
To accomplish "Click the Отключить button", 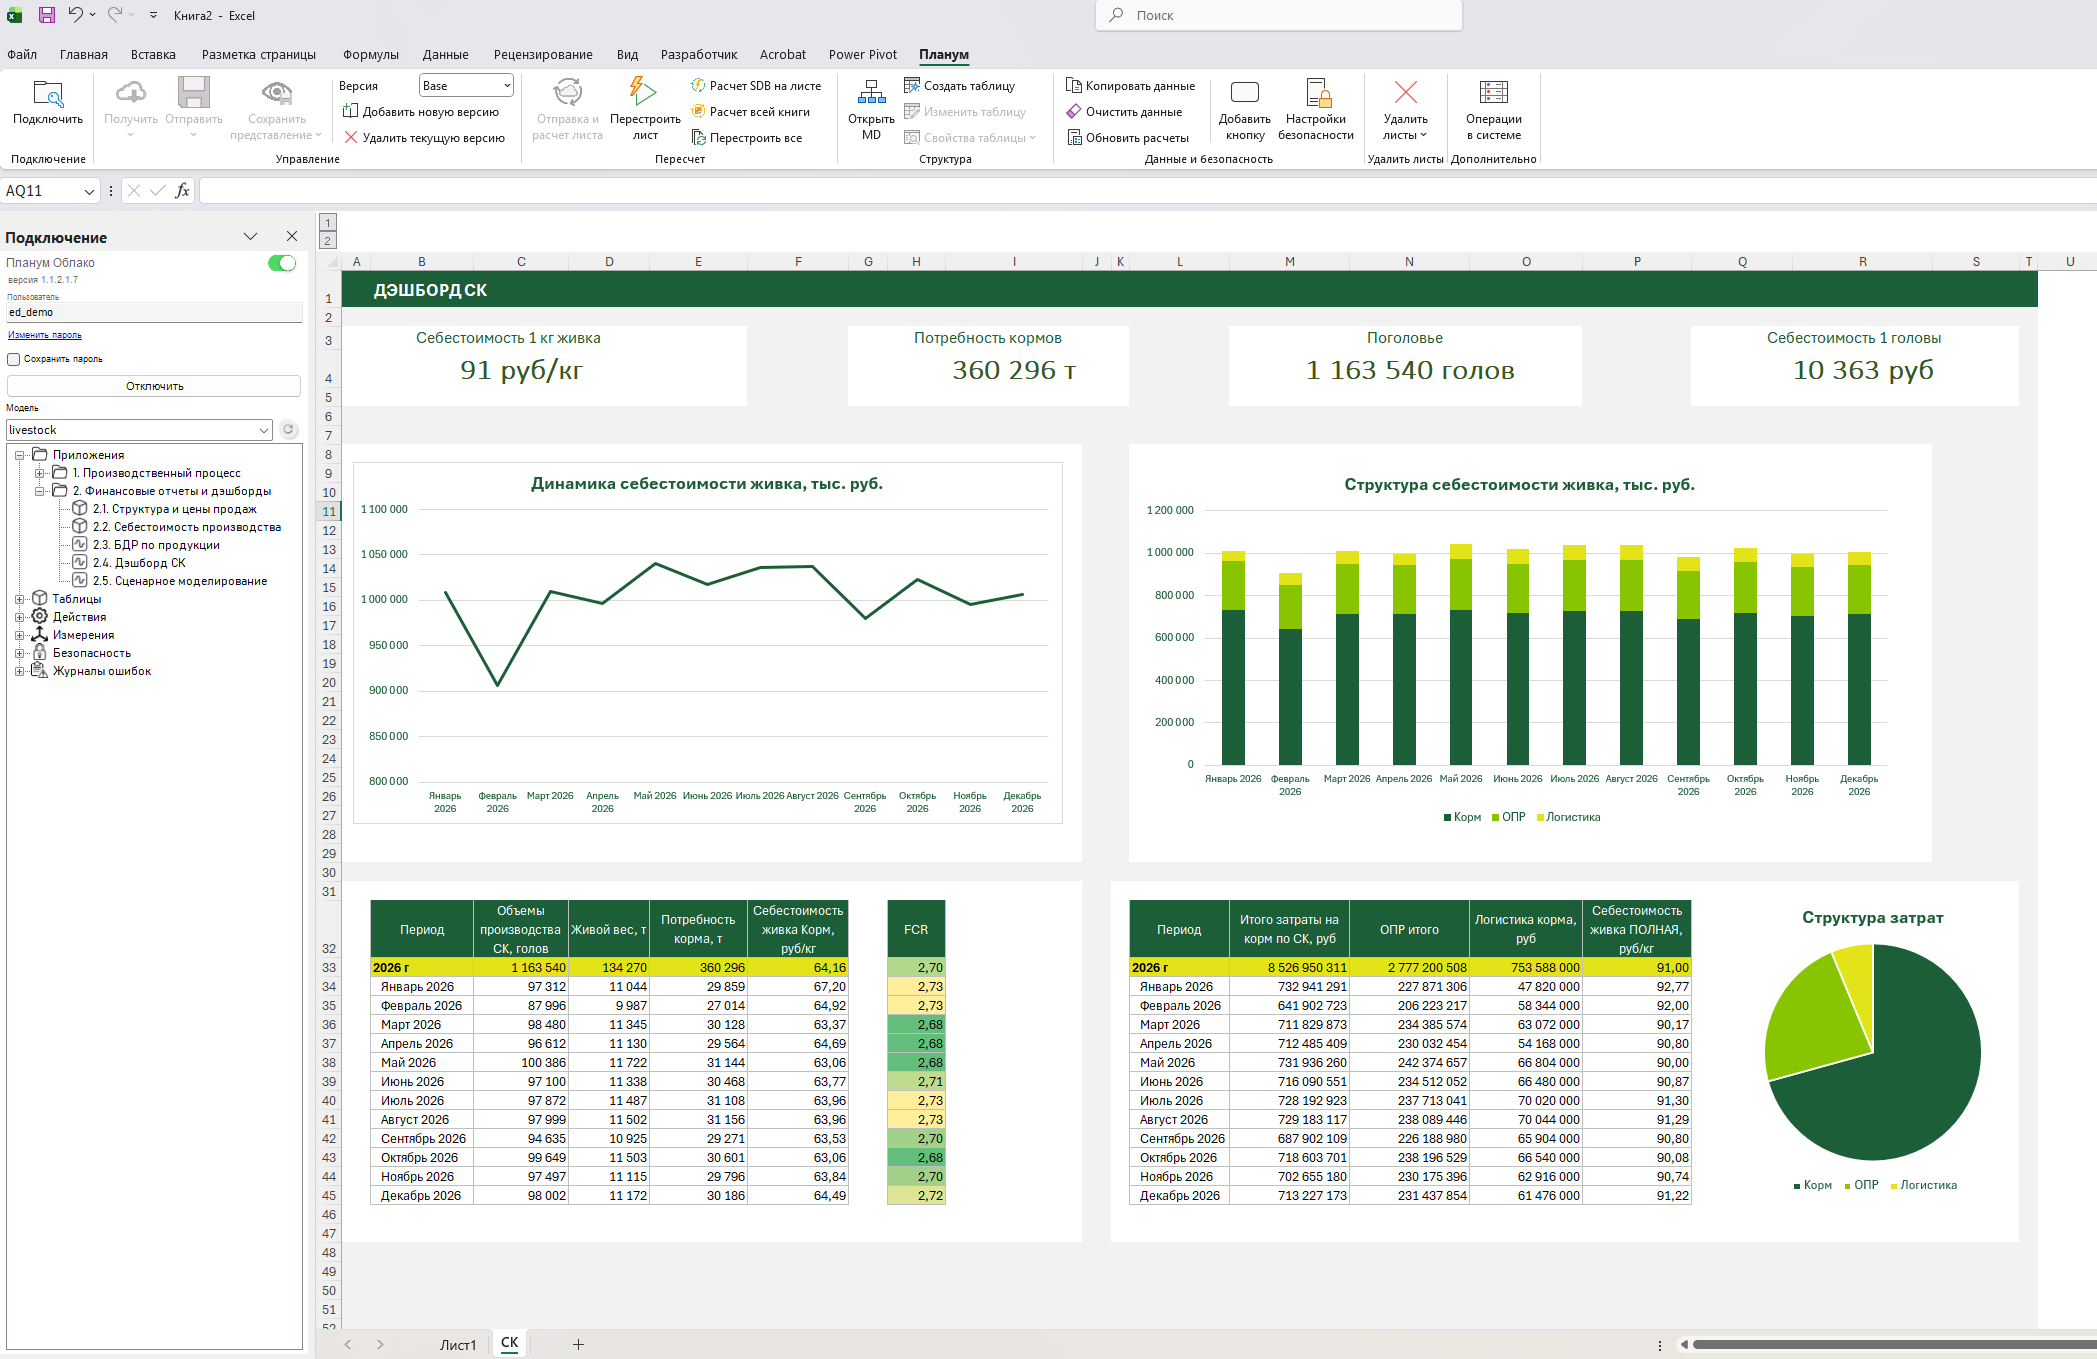I will pyautogui.click(x=154, y=386).
